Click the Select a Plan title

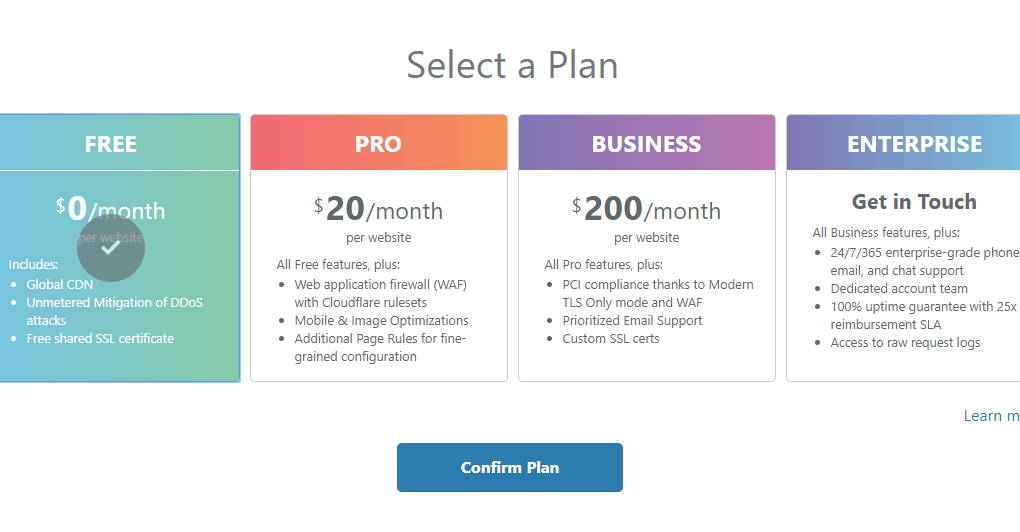(512, 65)
